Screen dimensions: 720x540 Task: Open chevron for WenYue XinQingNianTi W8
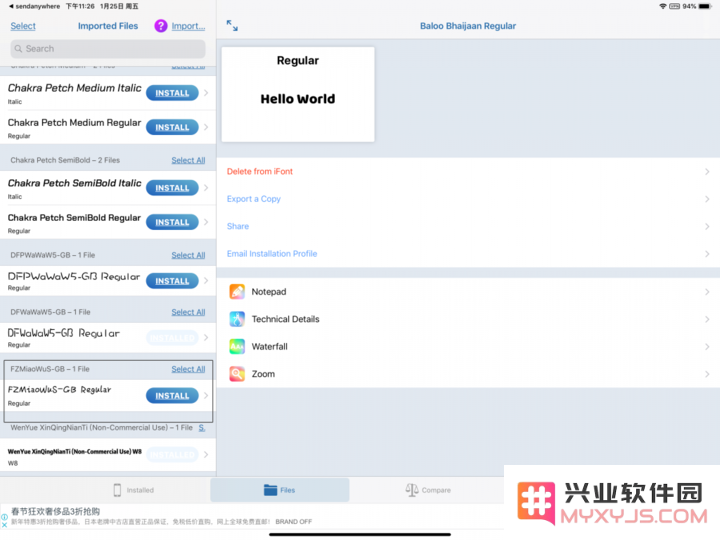pos(206,455)
